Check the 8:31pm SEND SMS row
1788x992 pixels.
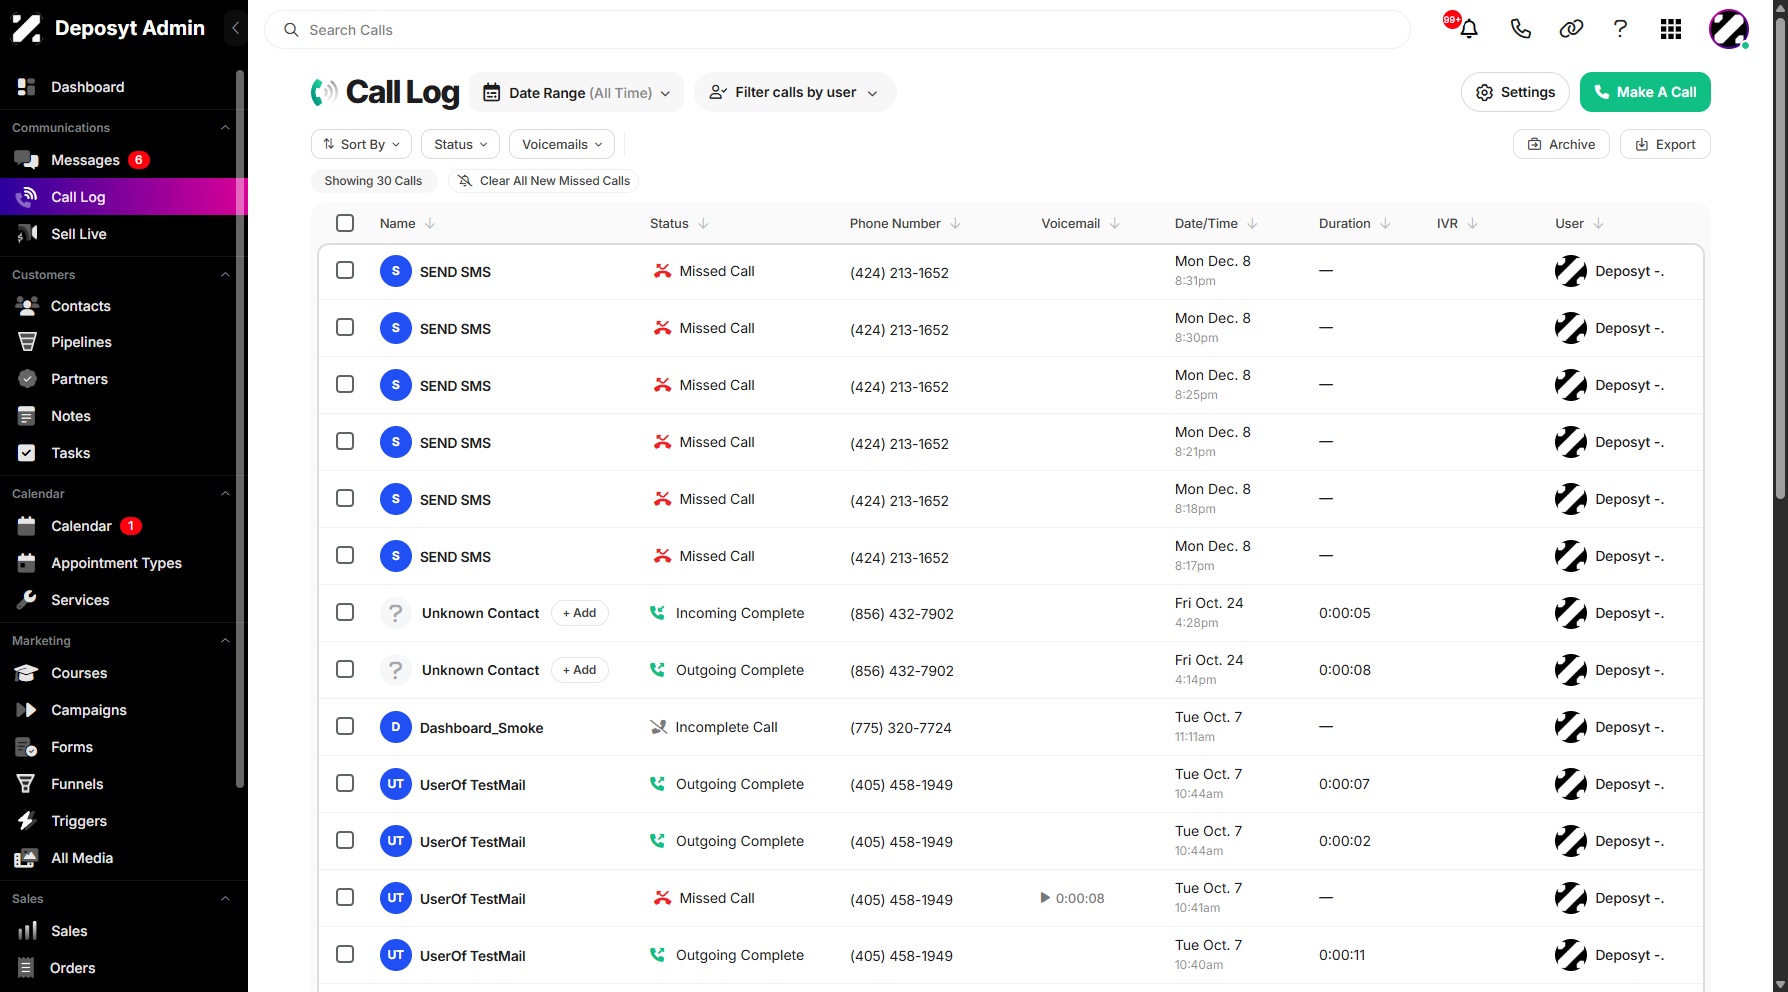tap(345, 270)
